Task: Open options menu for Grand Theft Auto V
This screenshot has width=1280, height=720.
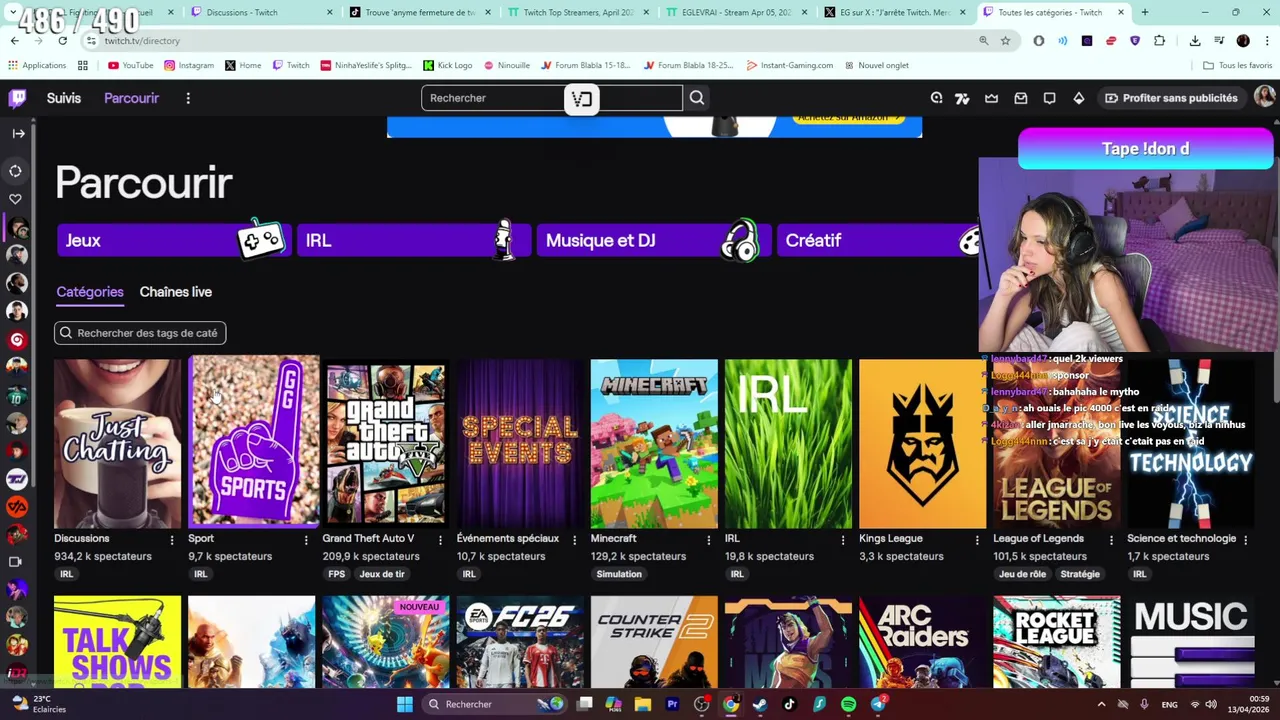Action: [x=440, y=540]
